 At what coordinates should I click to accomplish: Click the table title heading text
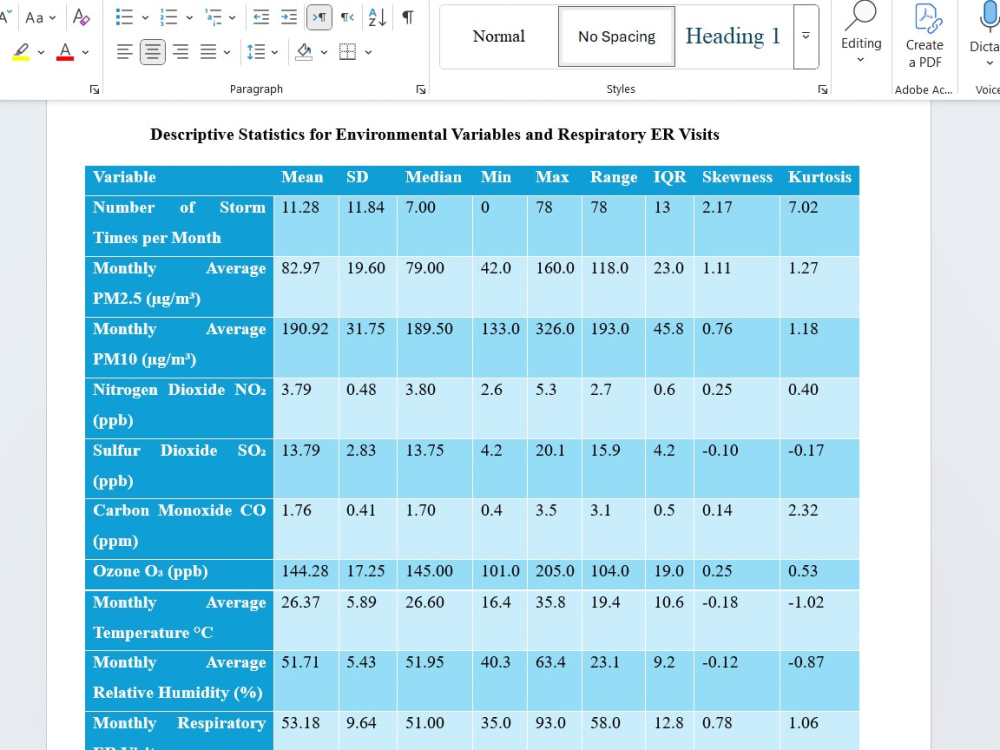point(434,135)
